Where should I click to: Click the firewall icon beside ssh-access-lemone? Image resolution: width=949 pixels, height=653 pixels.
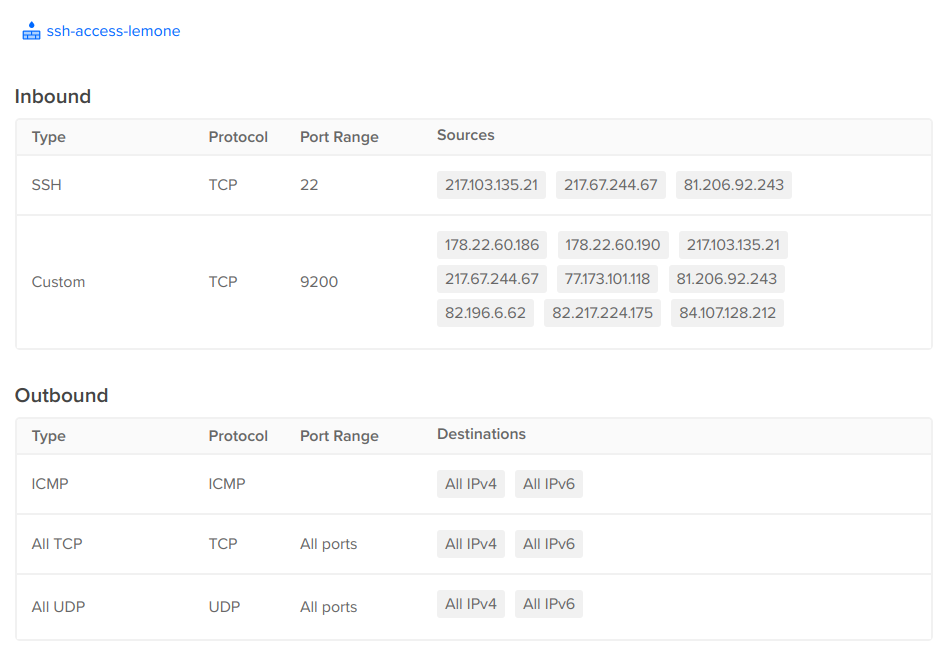30,30
